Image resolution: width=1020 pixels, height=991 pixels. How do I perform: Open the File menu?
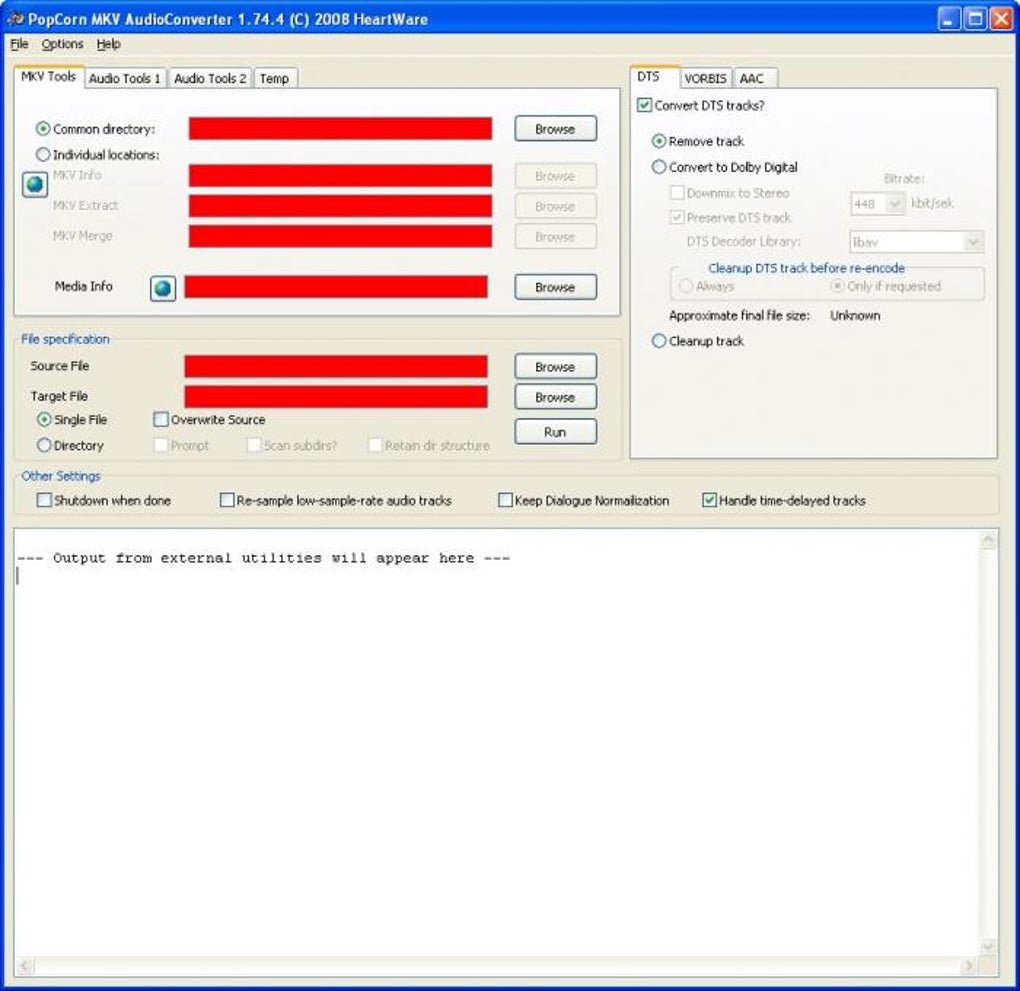pyautogui.click(x=20, y=44)
